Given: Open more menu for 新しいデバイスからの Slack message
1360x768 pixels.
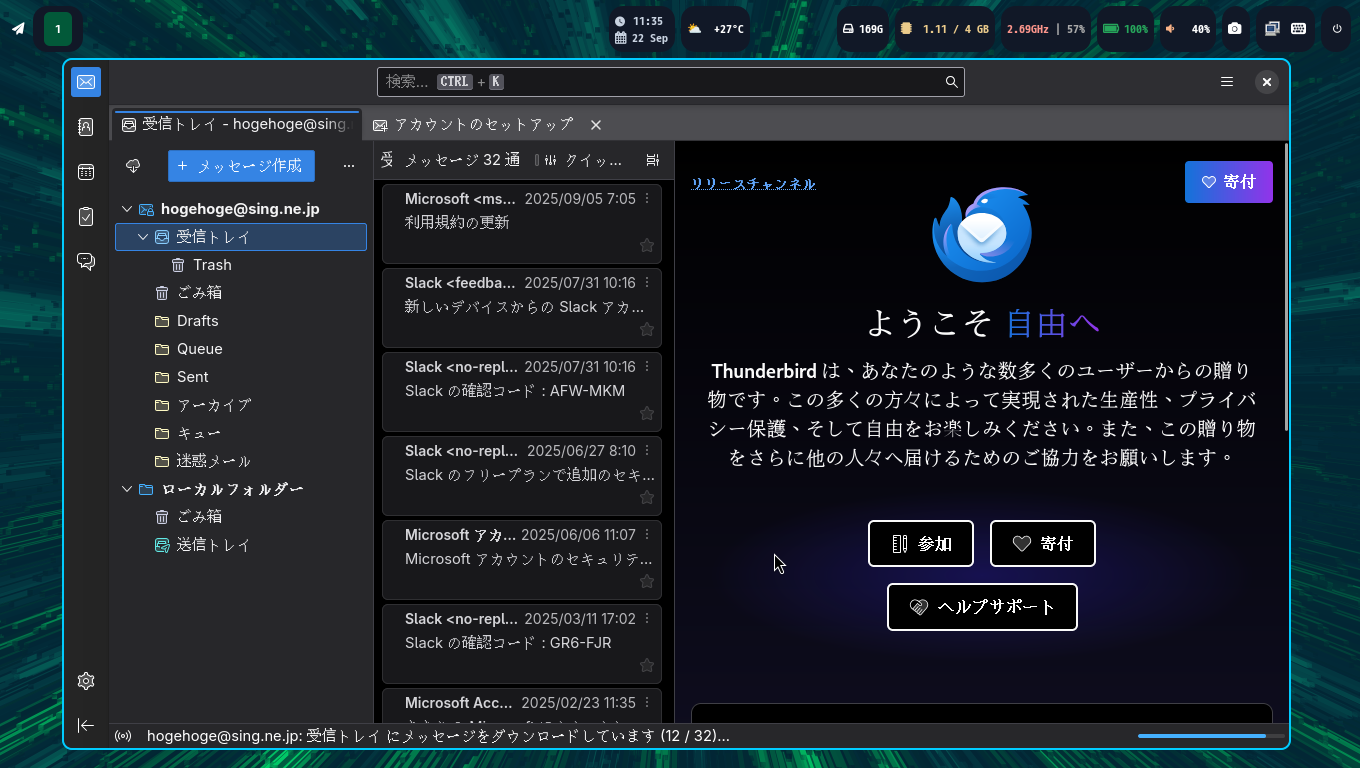Looking at the screenshot, I should [647, 283].
